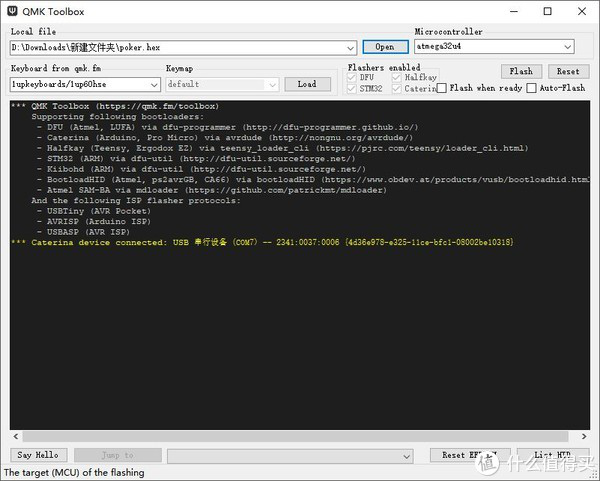Close the QMK Toolbox window
The image size is (600, 481).
pos(582,11)
